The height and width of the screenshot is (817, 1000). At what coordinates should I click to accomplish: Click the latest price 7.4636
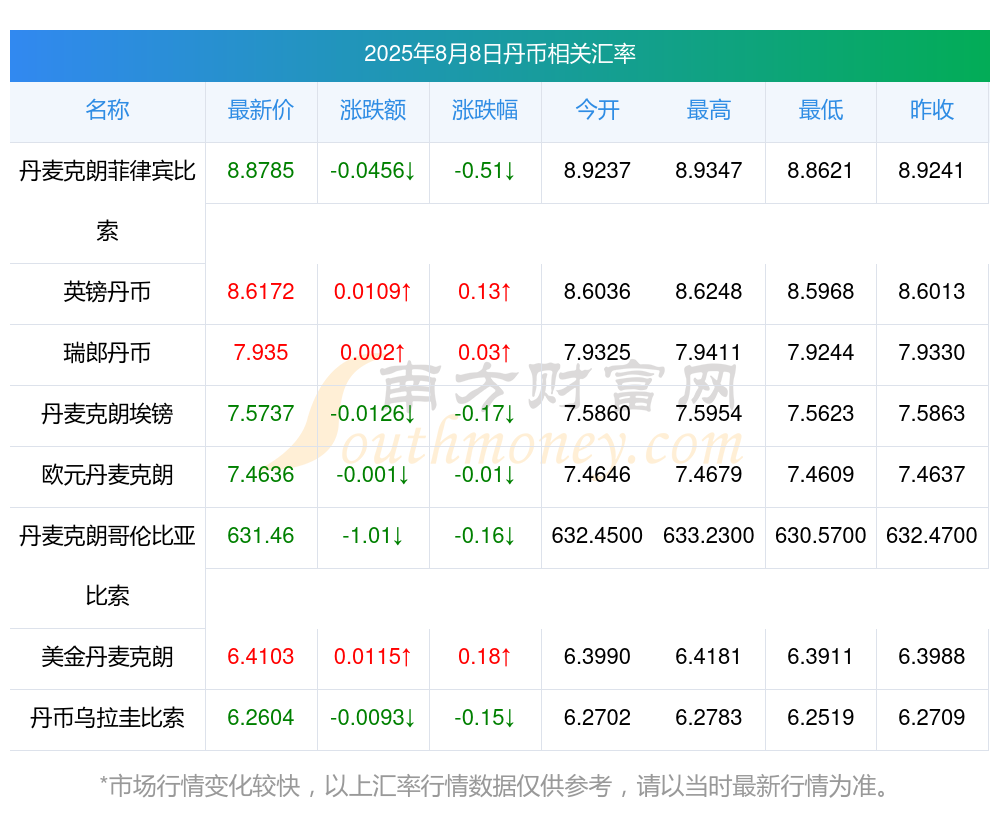(x=261, y=475)
